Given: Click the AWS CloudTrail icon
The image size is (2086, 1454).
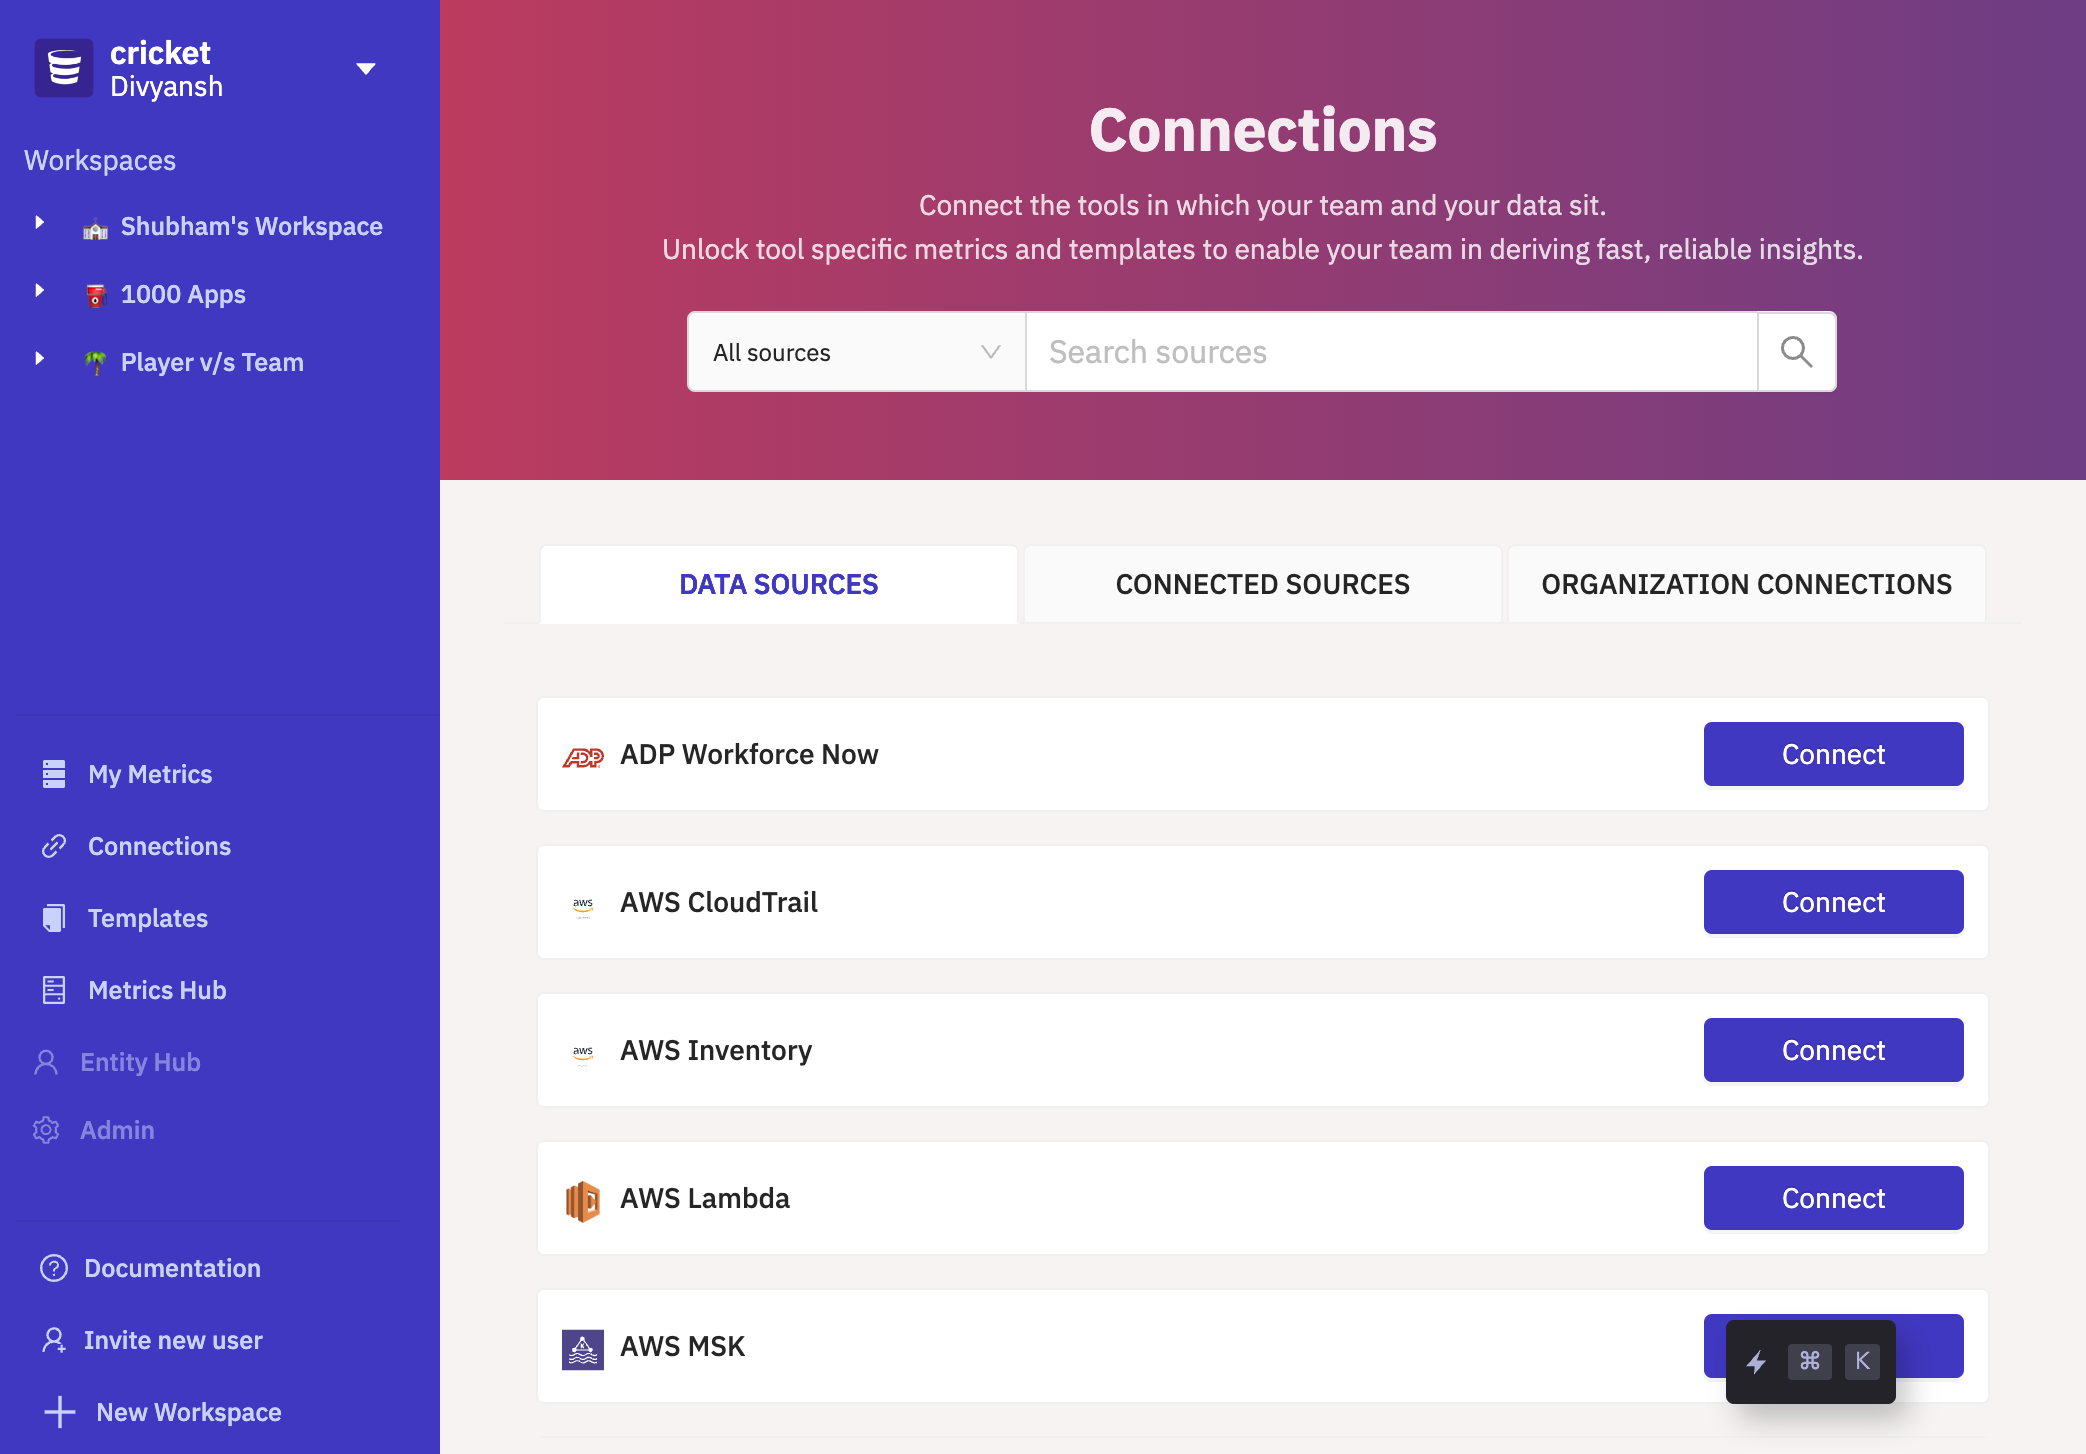Looking at the screenshot, I should pos(583,904).
